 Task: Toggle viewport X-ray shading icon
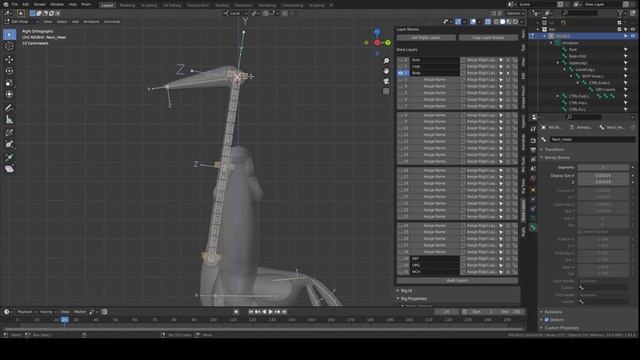488,22
